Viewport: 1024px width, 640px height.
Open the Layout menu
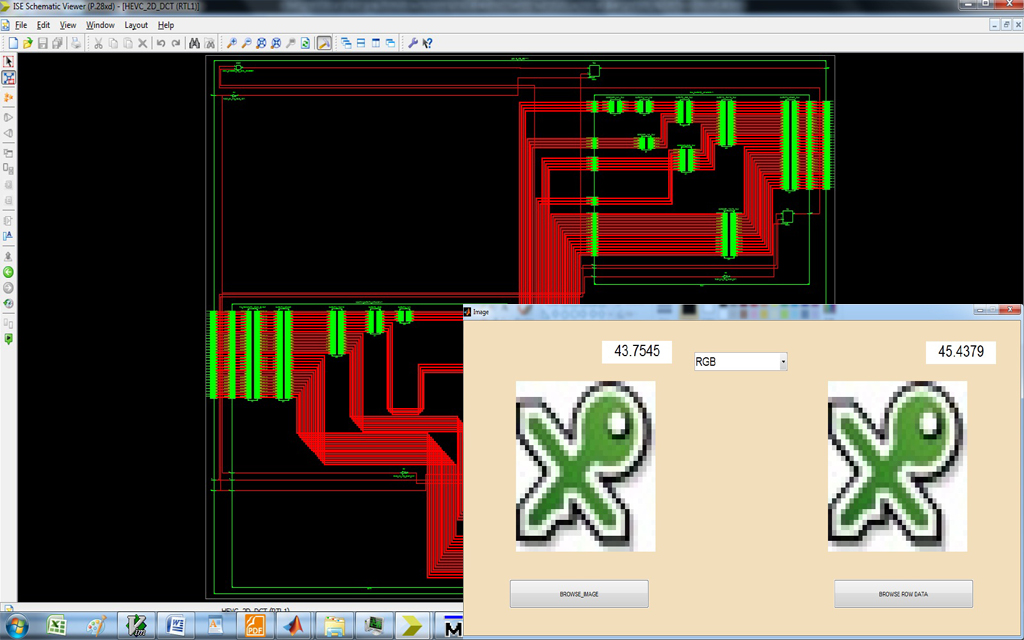136,25
